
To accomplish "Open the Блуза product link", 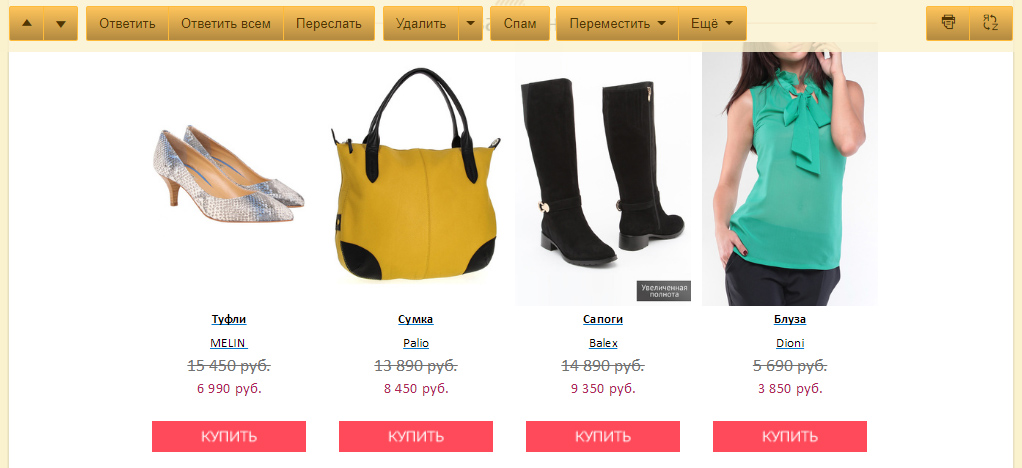I will [x=790, y=319].
